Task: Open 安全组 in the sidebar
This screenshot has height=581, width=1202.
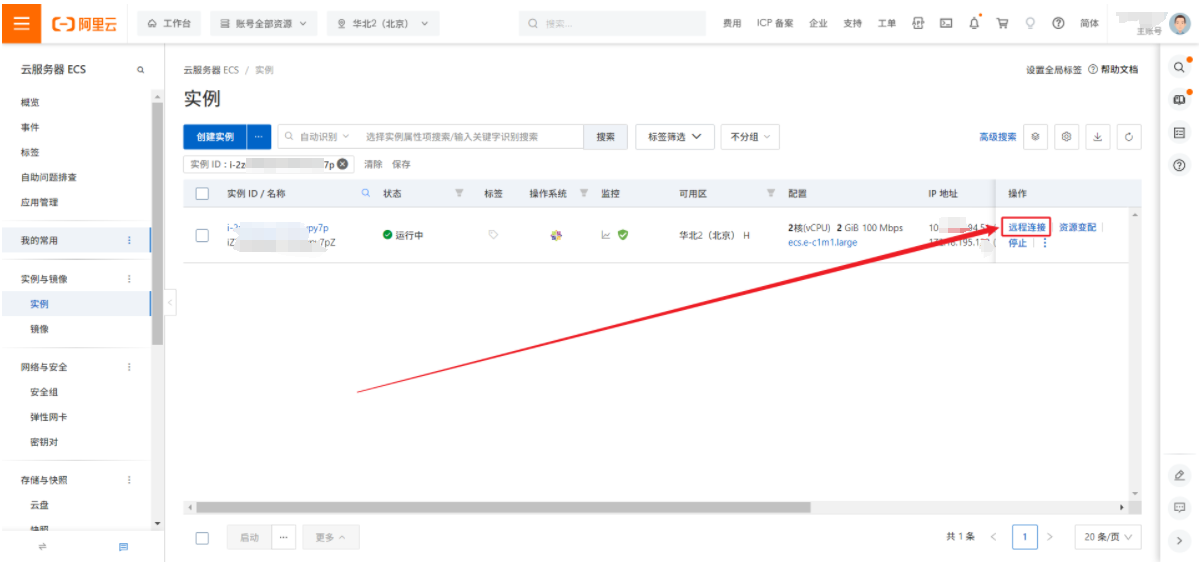Action: tap(44, 392)
